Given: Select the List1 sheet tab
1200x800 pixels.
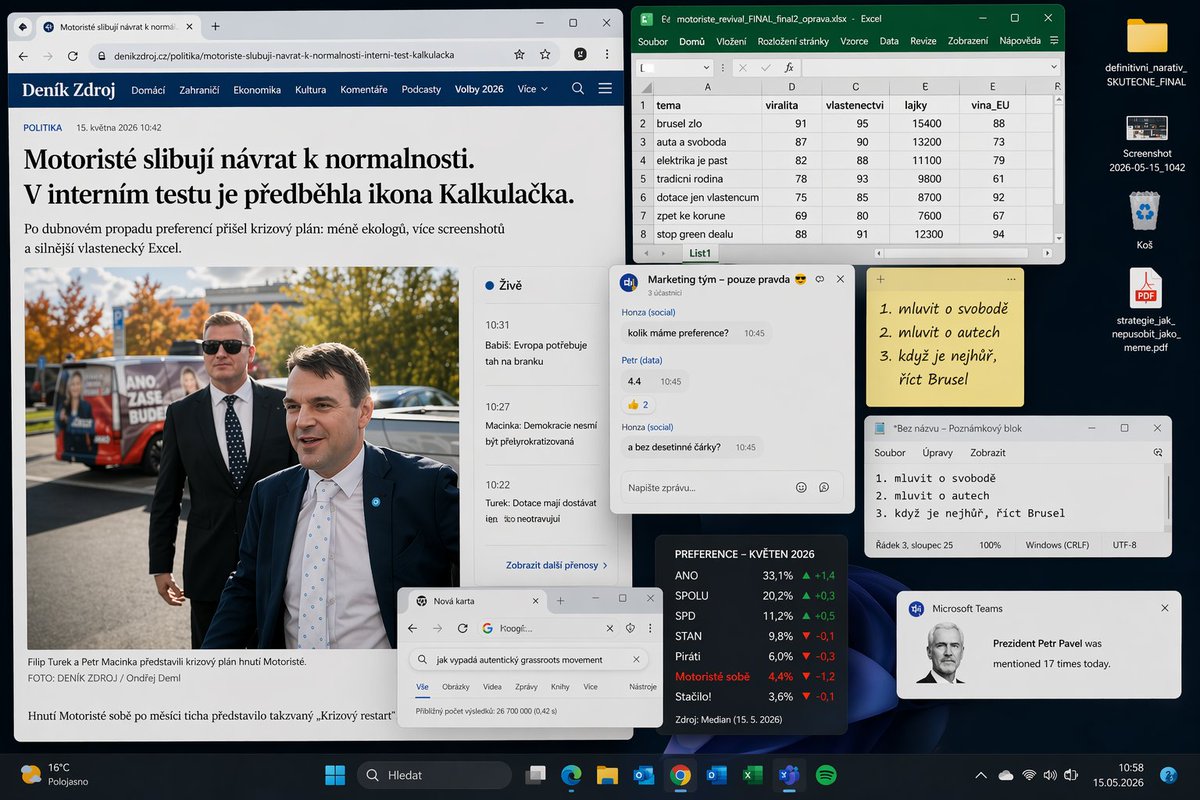Looking at the screenshot, I should click(700, 254).
